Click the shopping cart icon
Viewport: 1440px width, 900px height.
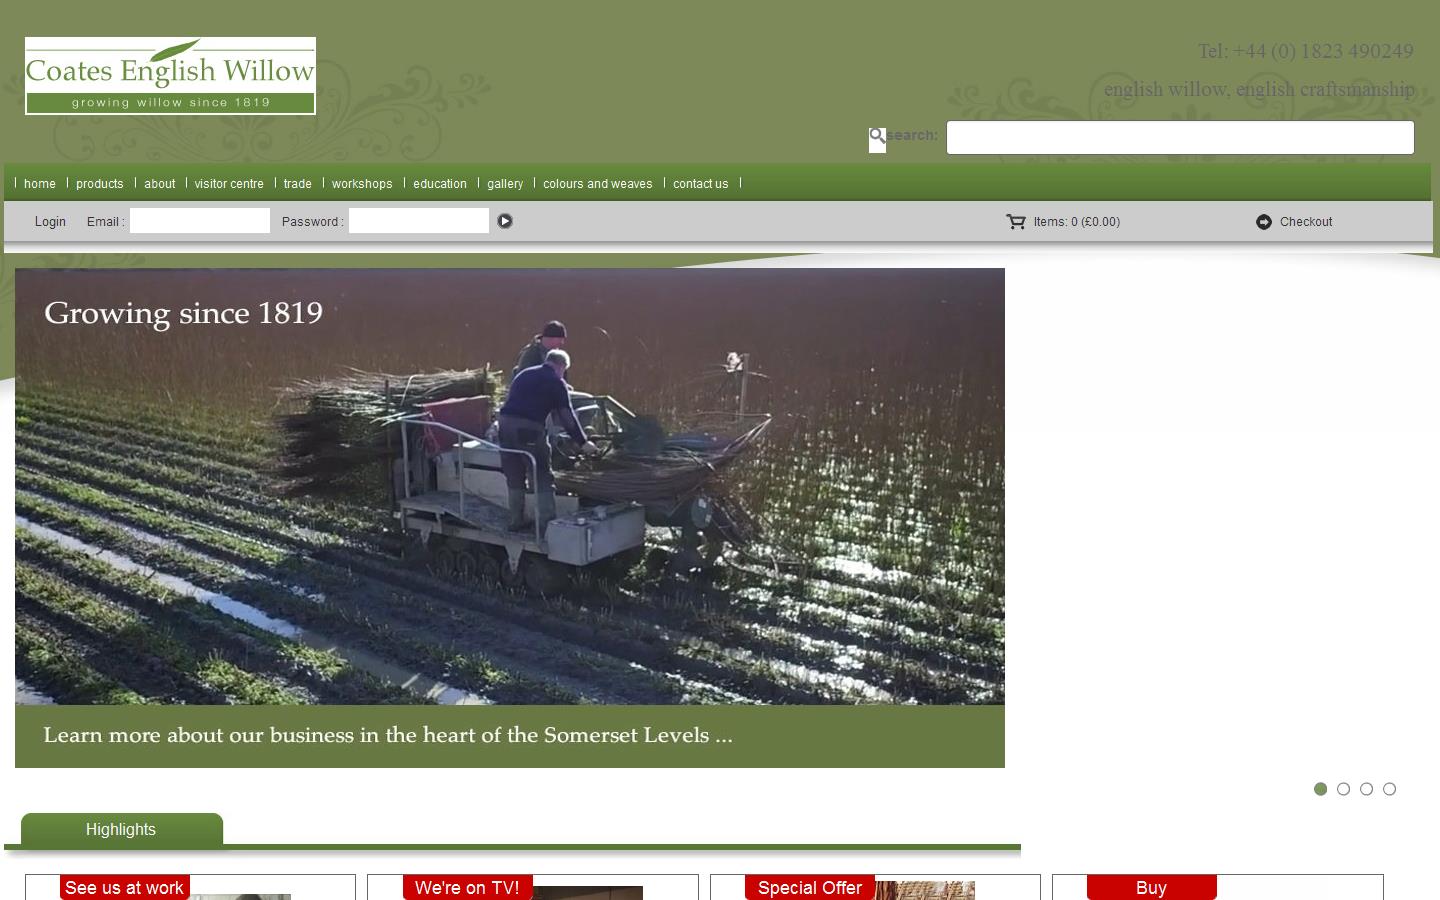[1015, 222]
